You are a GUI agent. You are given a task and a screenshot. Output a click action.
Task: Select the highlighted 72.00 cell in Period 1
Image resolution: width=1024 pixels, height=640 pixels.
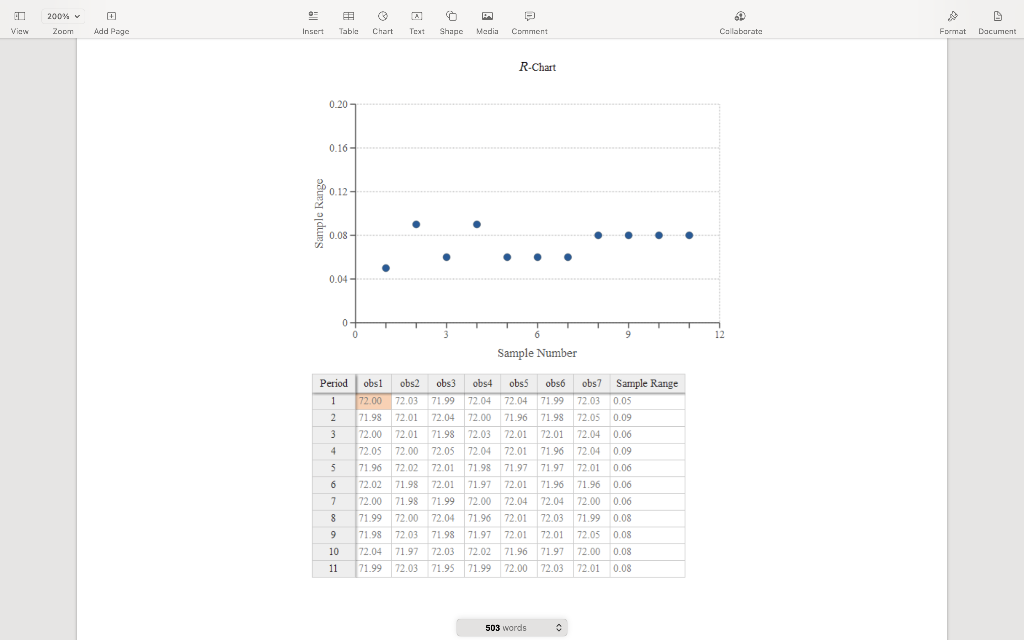[374, 401]
